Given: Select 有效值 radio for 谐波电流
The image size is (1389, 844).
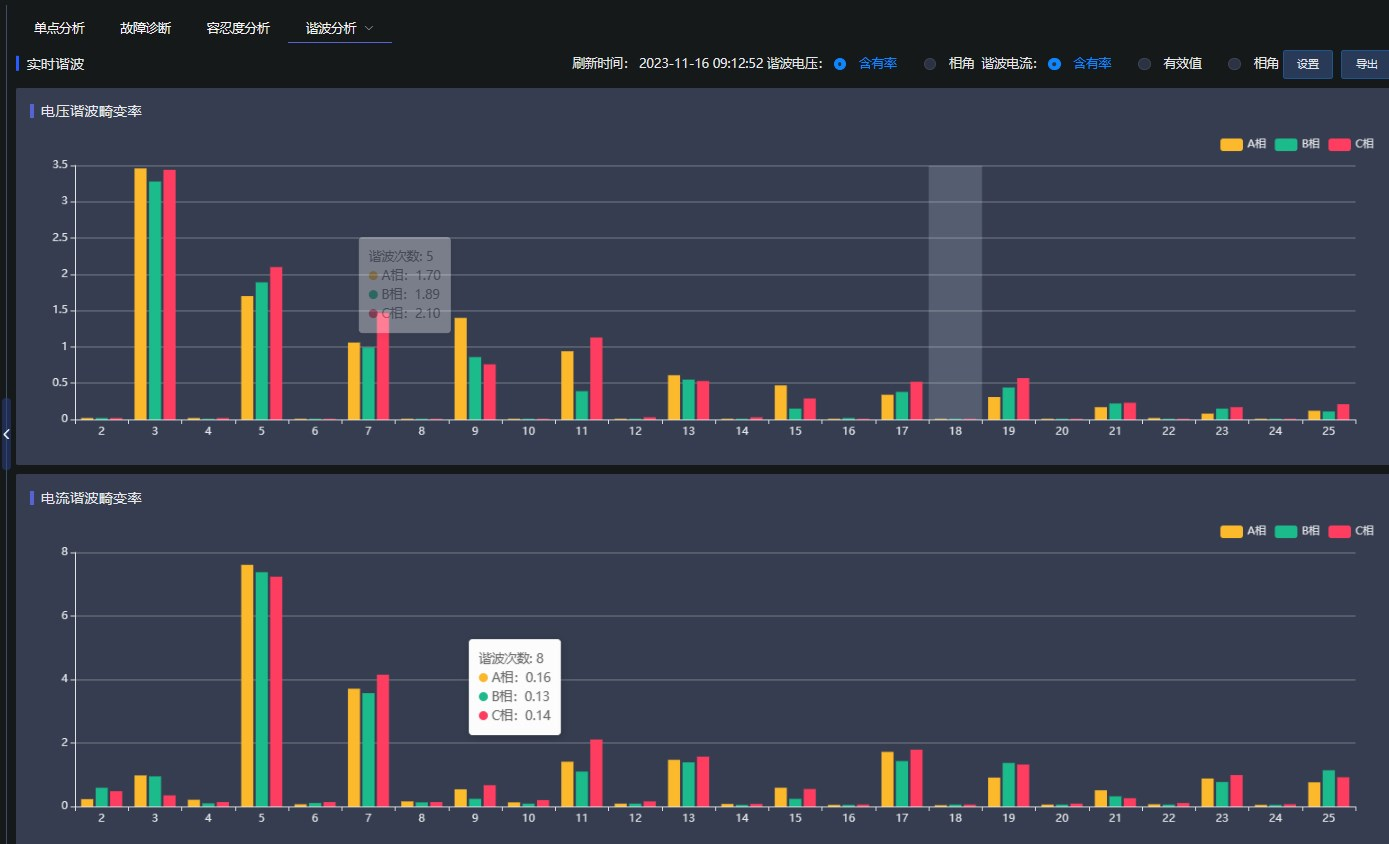Looking at the screenshot, I should [x=1145, y=64].
